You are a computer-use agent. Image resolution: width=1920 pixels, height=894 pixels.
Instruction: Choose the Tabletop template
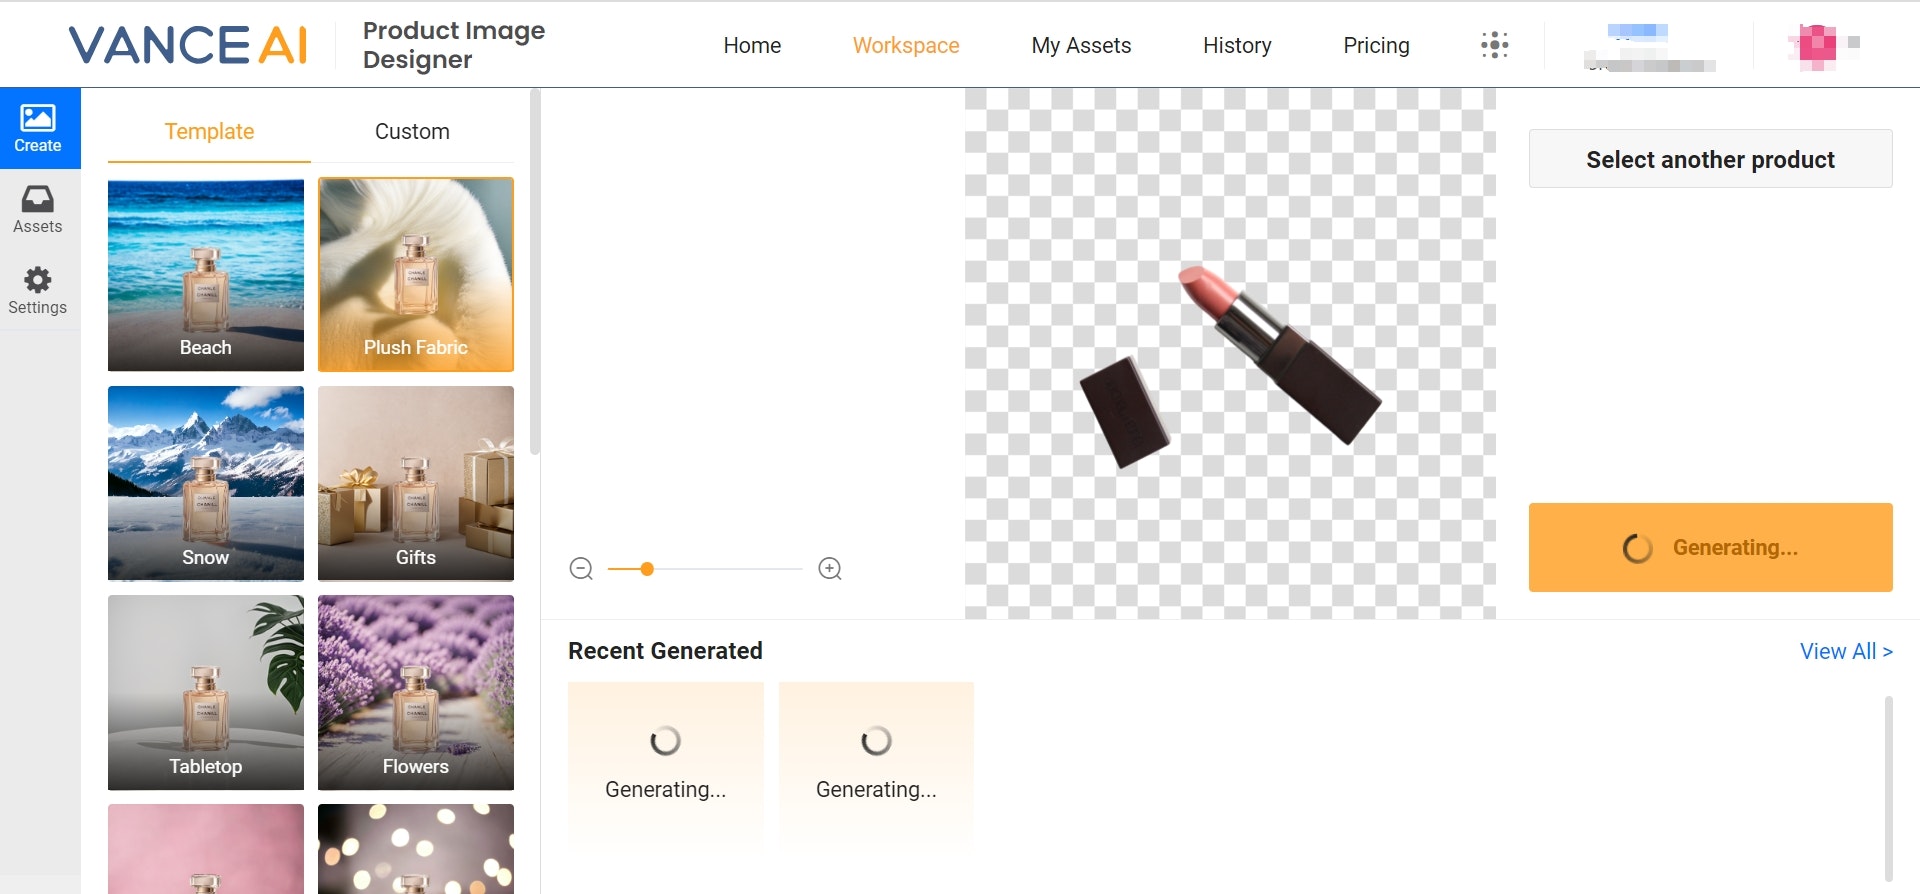[206, 693]
